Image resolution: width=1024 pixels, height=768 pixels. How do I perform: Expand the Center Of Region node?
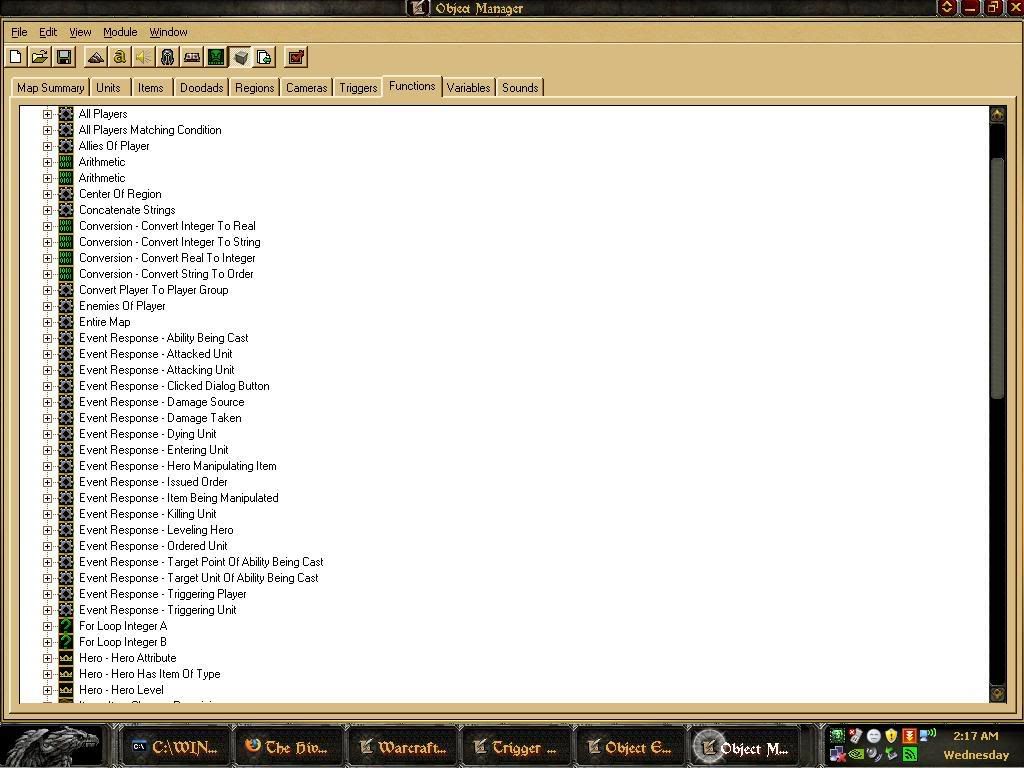[x=47, y=194]
